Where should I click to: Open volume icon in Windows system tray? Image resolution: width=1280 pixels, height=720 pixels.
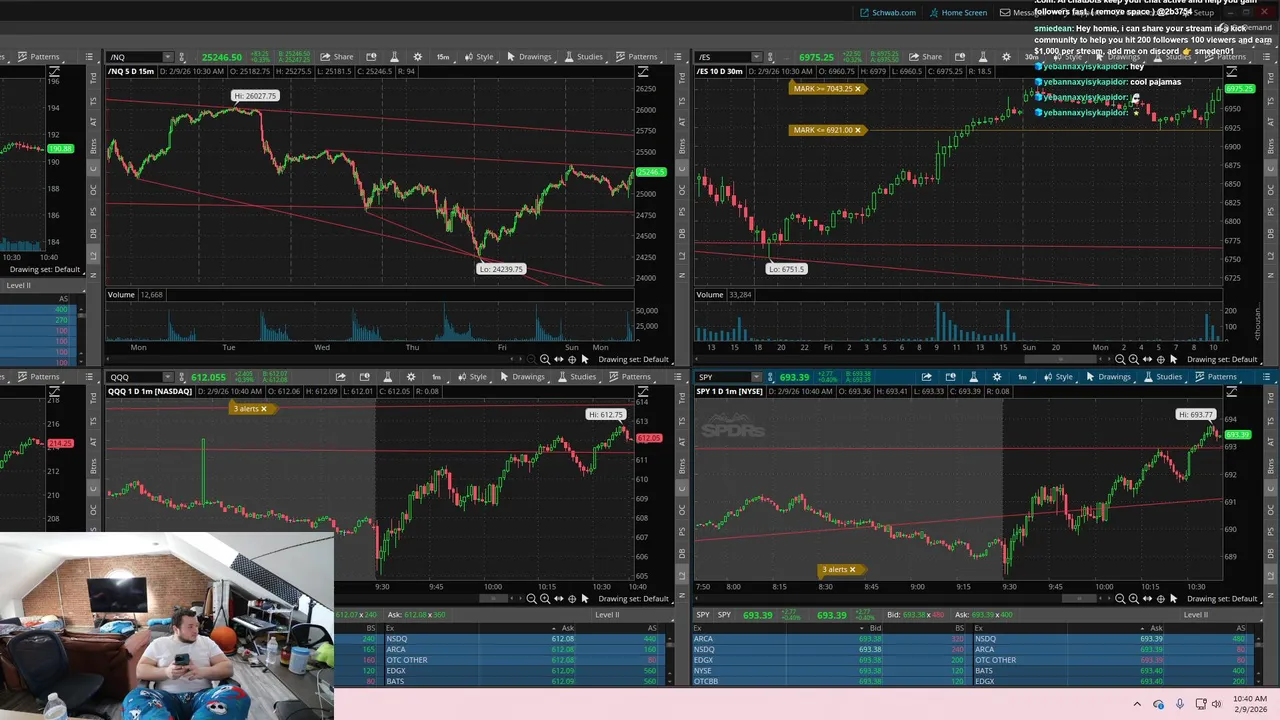point(1216,704)
